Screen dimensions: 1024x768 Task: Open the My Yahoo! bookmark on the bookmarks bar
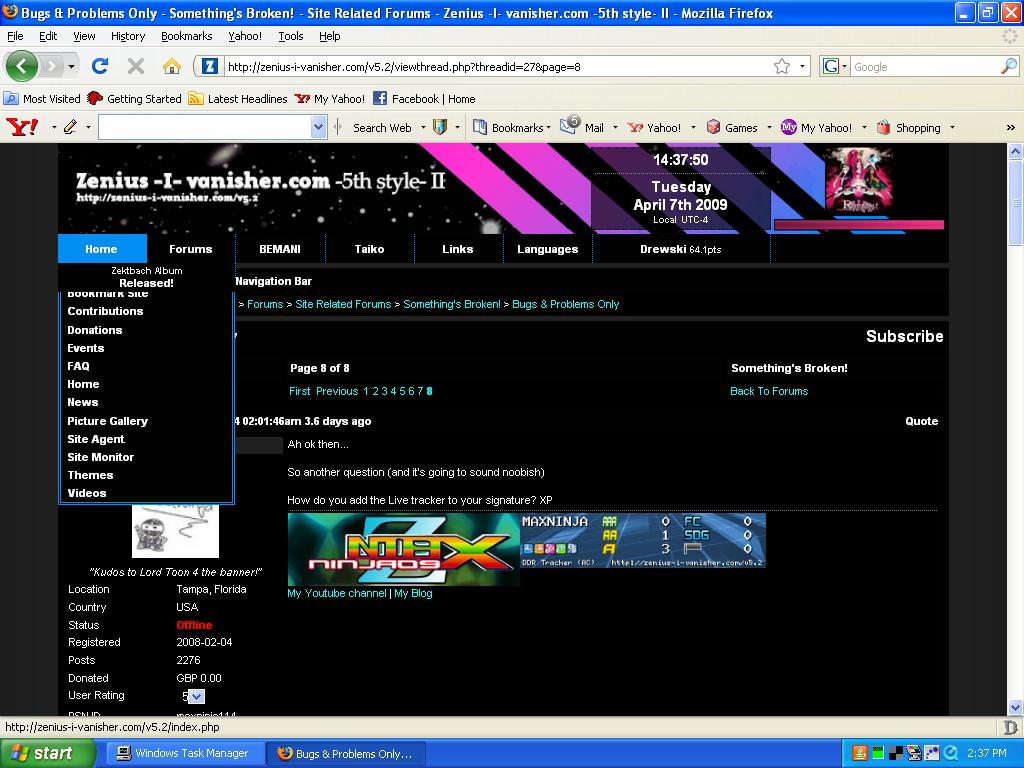coord(330,99)
